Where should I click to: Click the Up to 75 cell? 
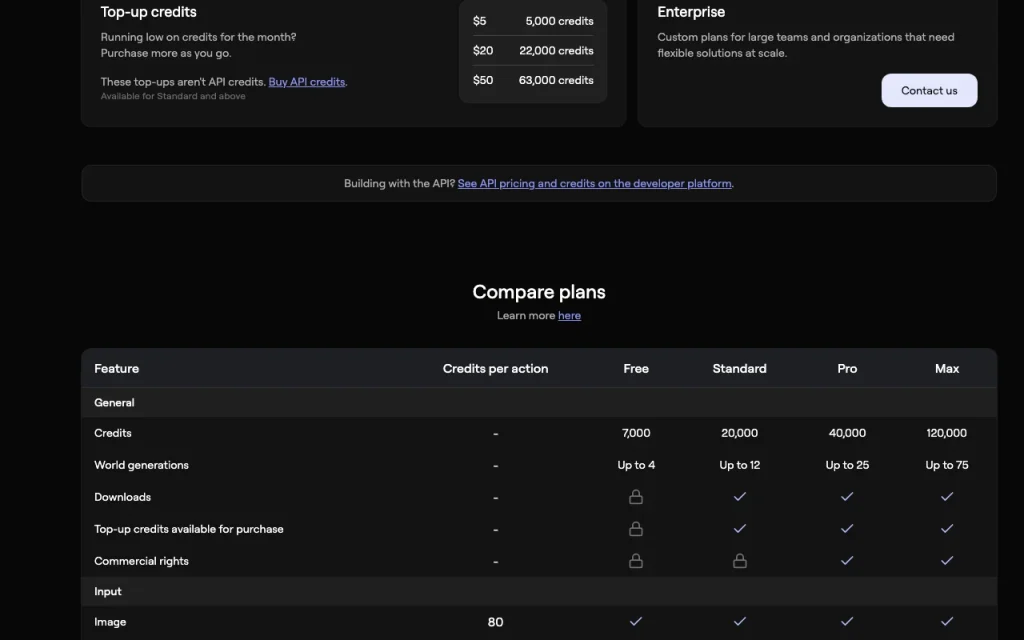[946, 465]
